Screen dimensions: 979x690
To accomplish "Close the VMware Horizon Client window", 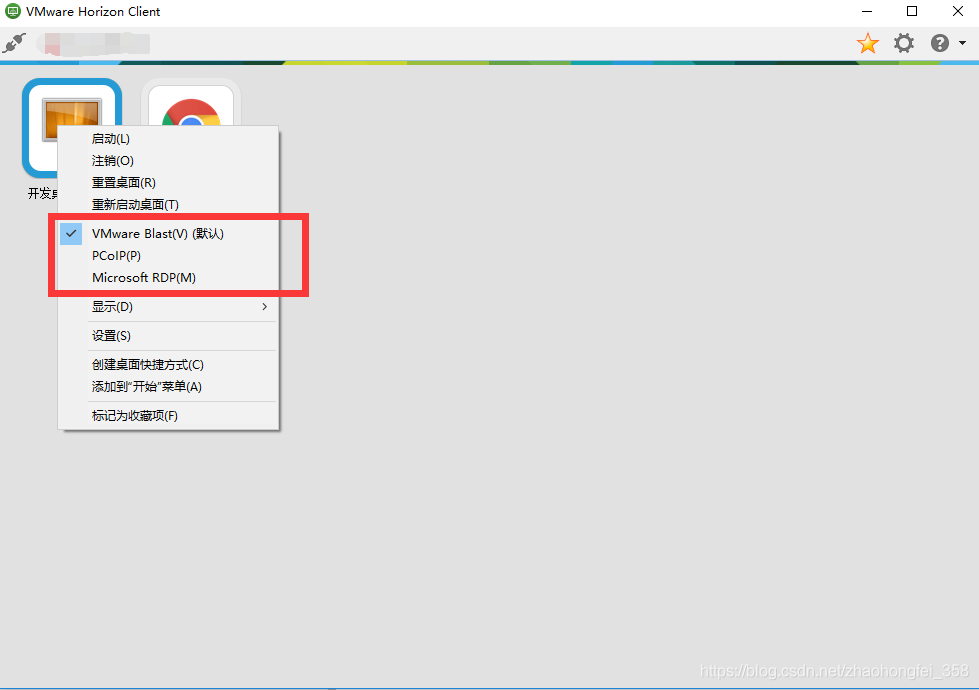I will [957, 11].
